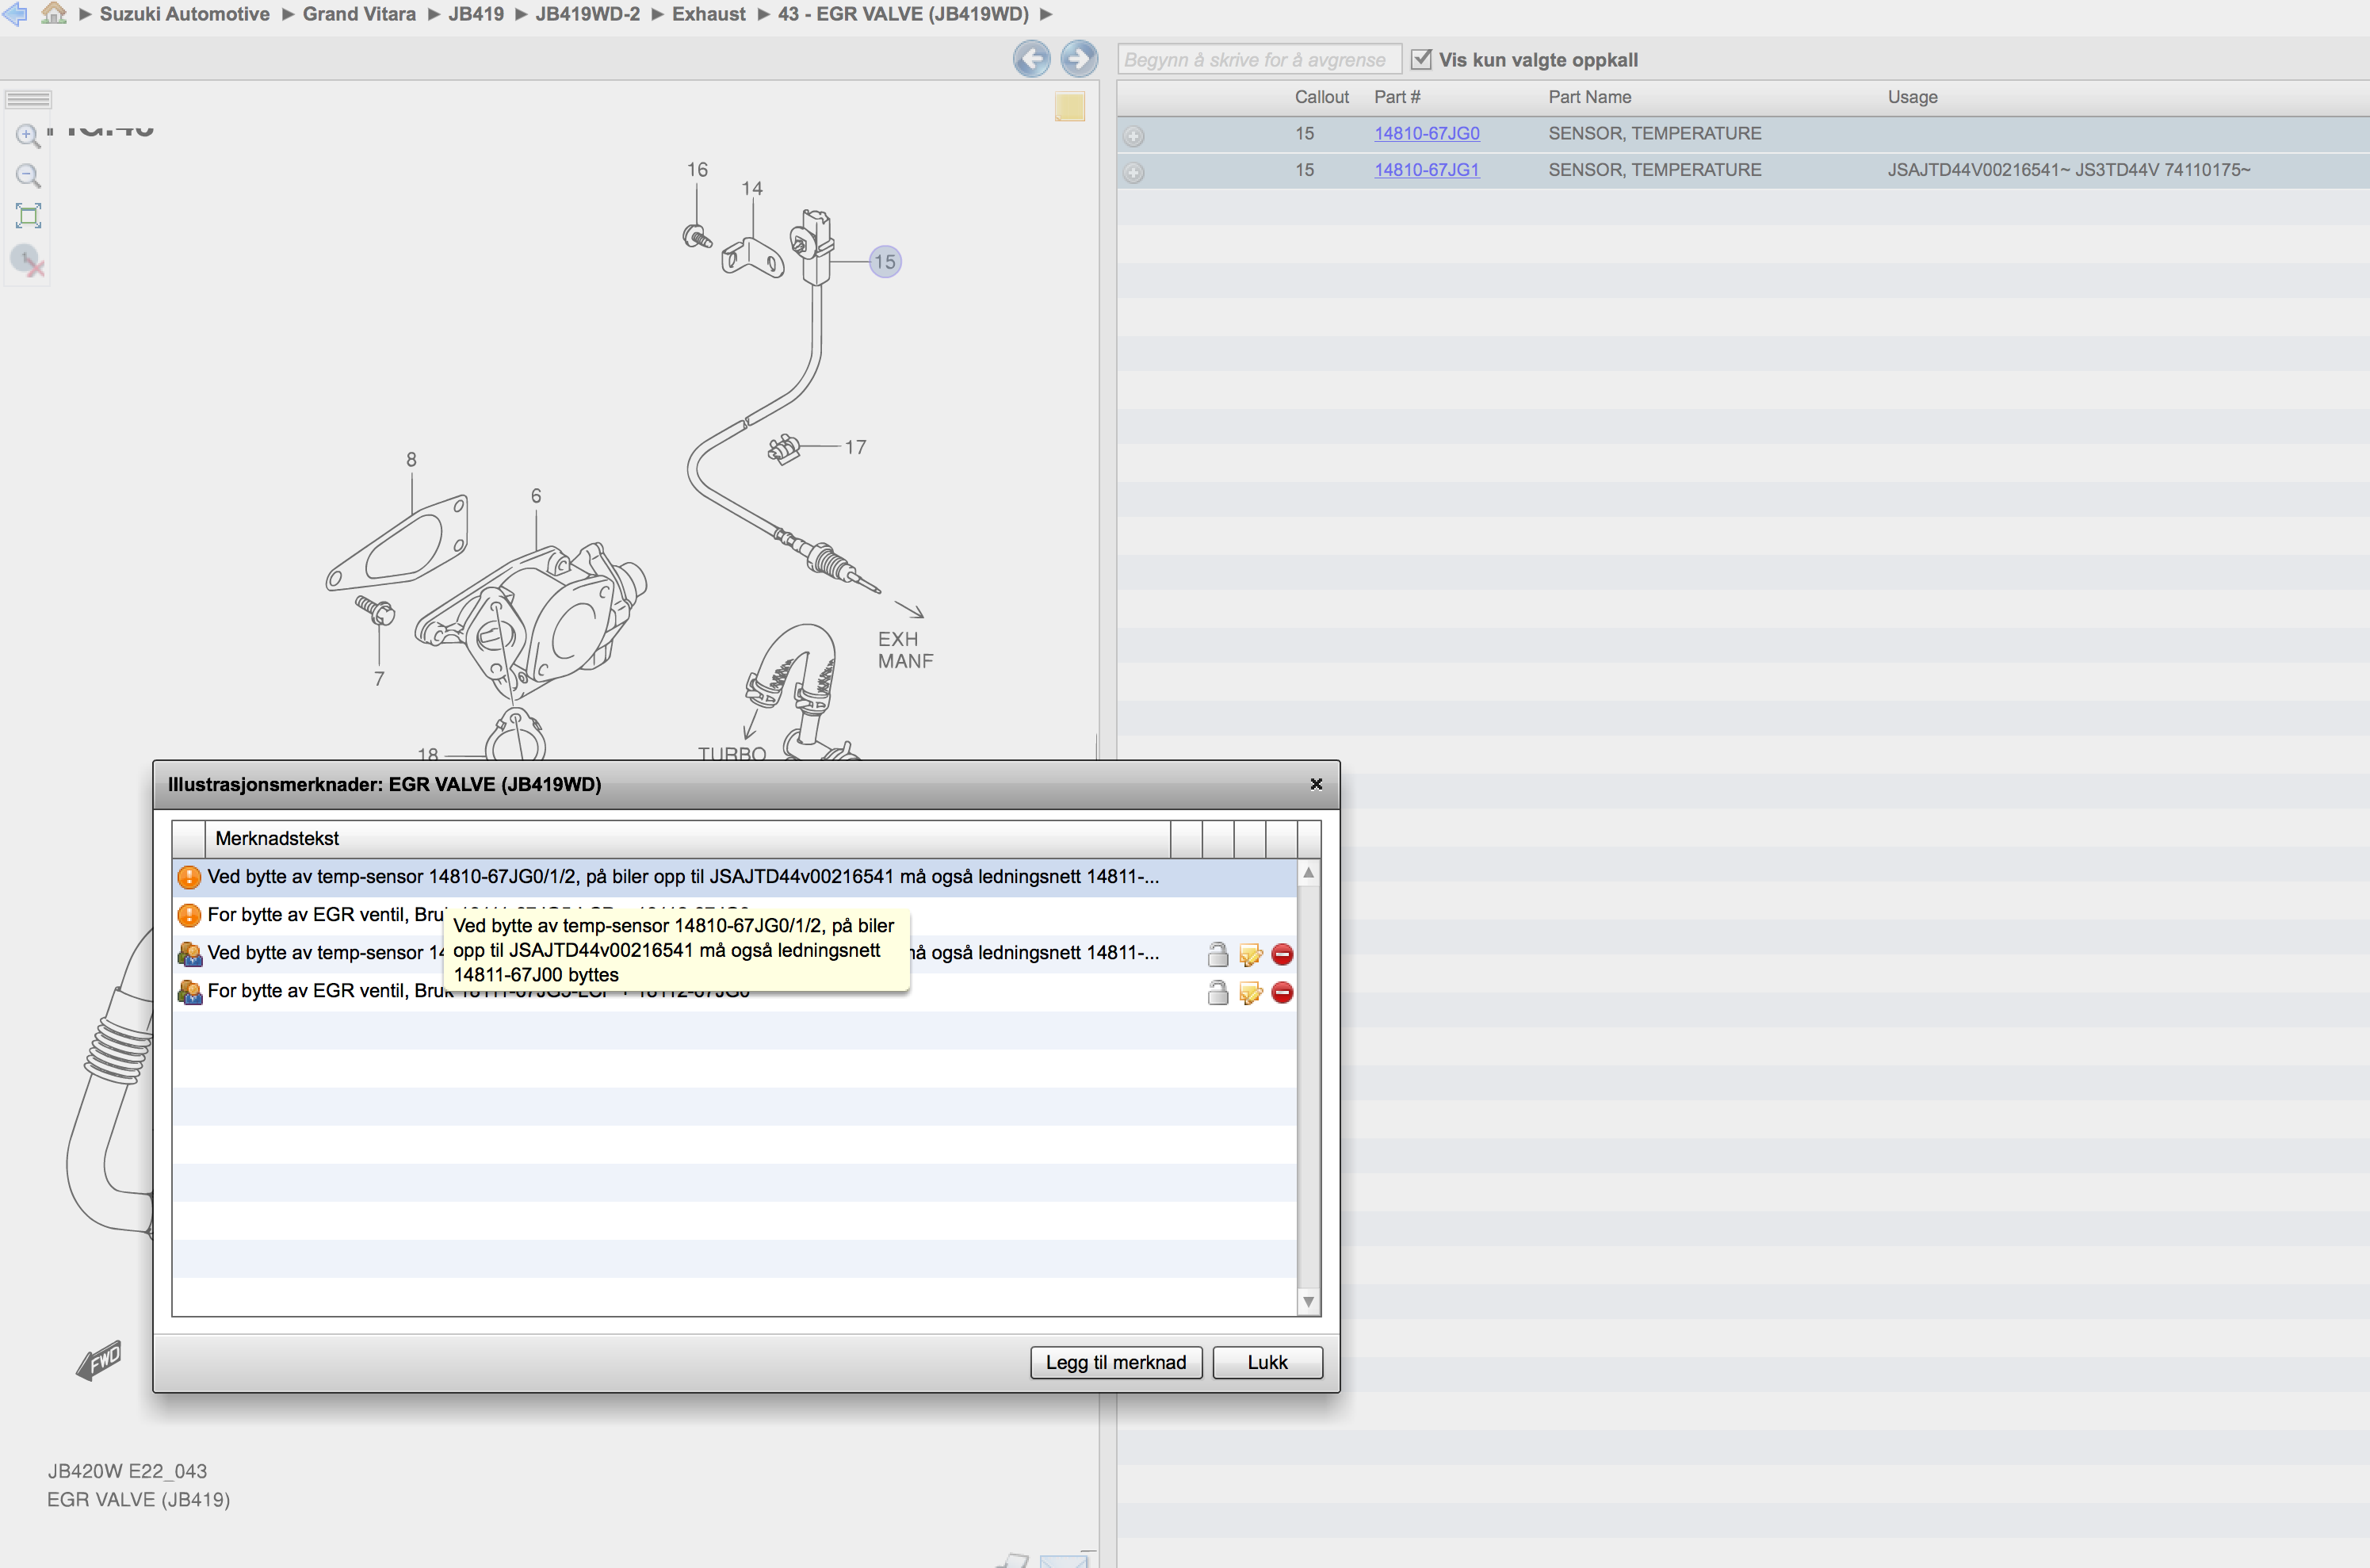2370x1568 pixels.
Task: Go to previous illustration arrow
Action: (1032, 59)
